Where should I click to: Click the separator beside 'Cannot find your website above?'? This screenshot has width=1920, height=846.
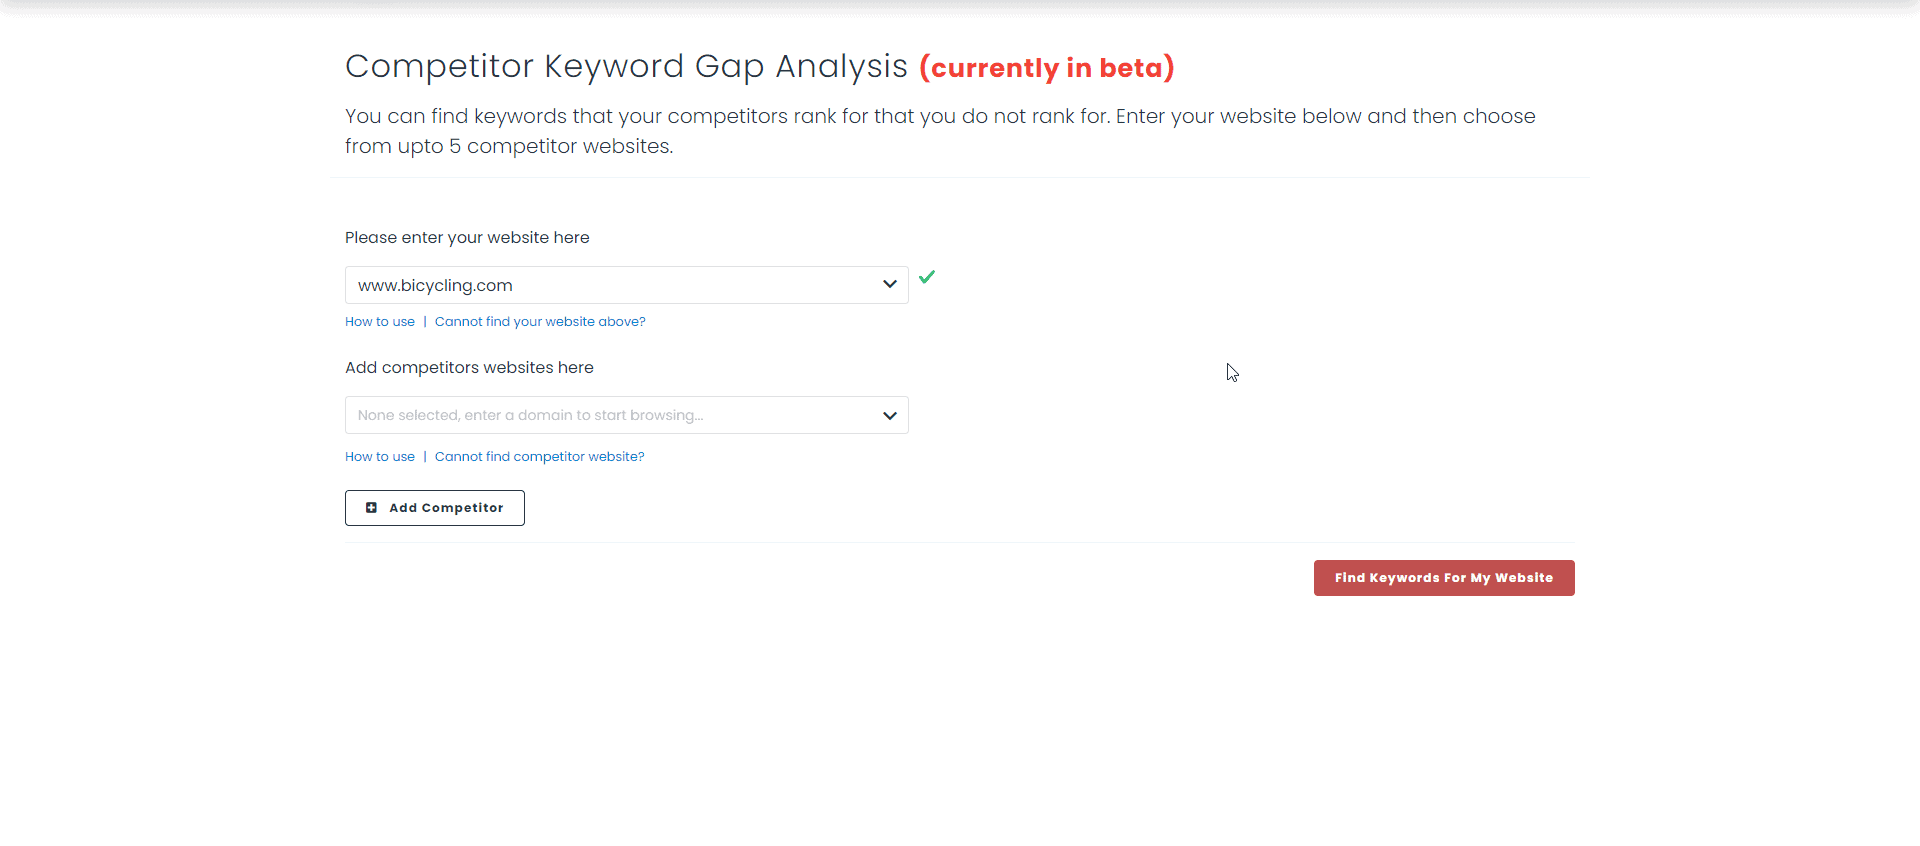tap(425, 322)
